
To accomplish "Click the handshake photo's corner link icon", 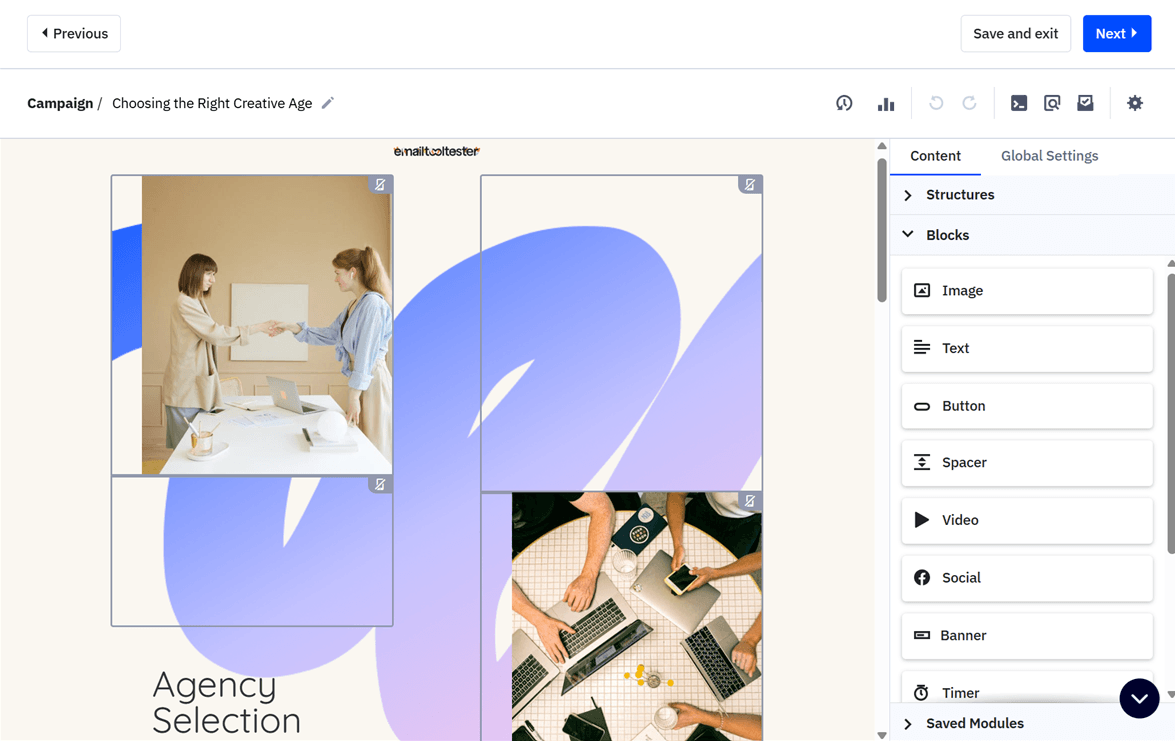I will tap(380, 184).
